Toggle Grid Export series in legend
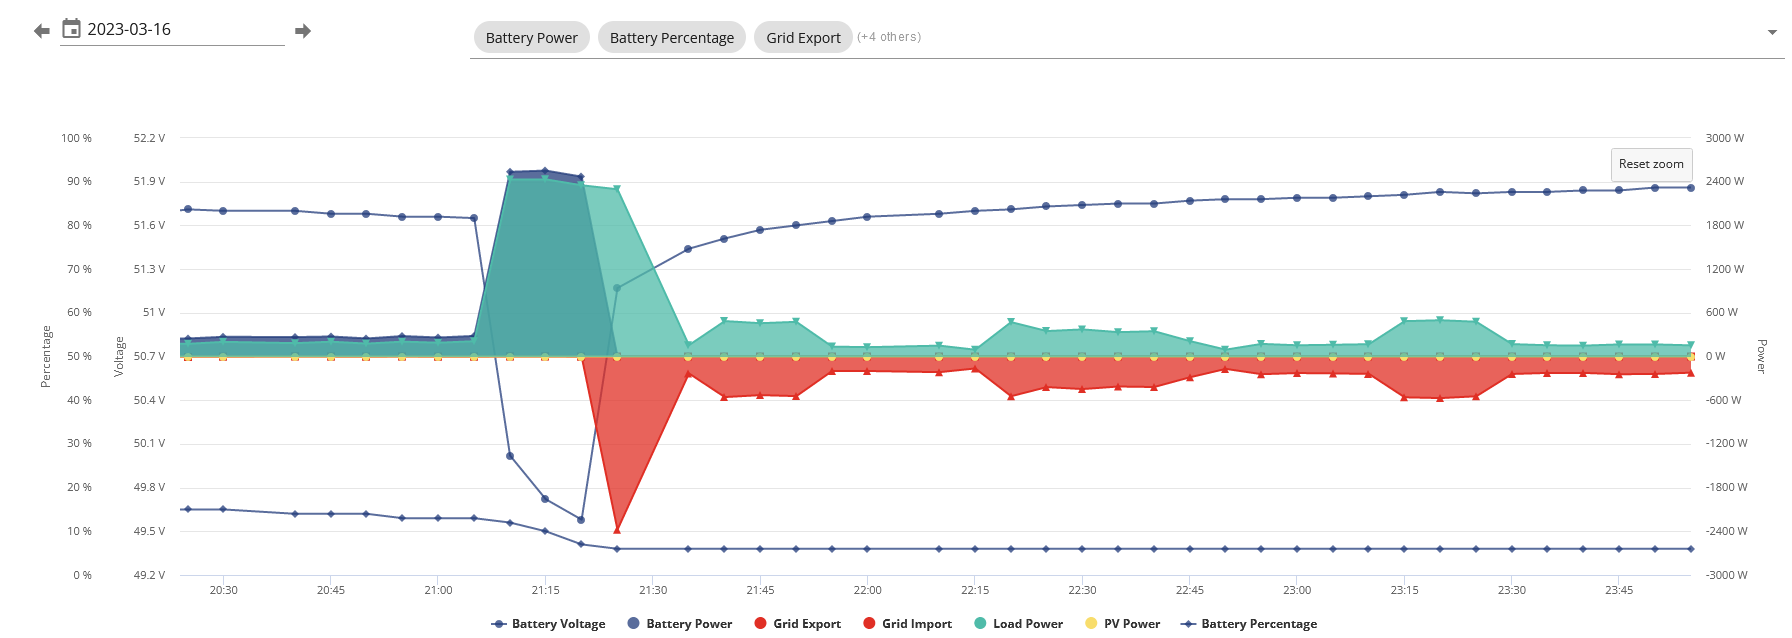The height and width of the screenshot is (638, 1792). click(798, 624)
